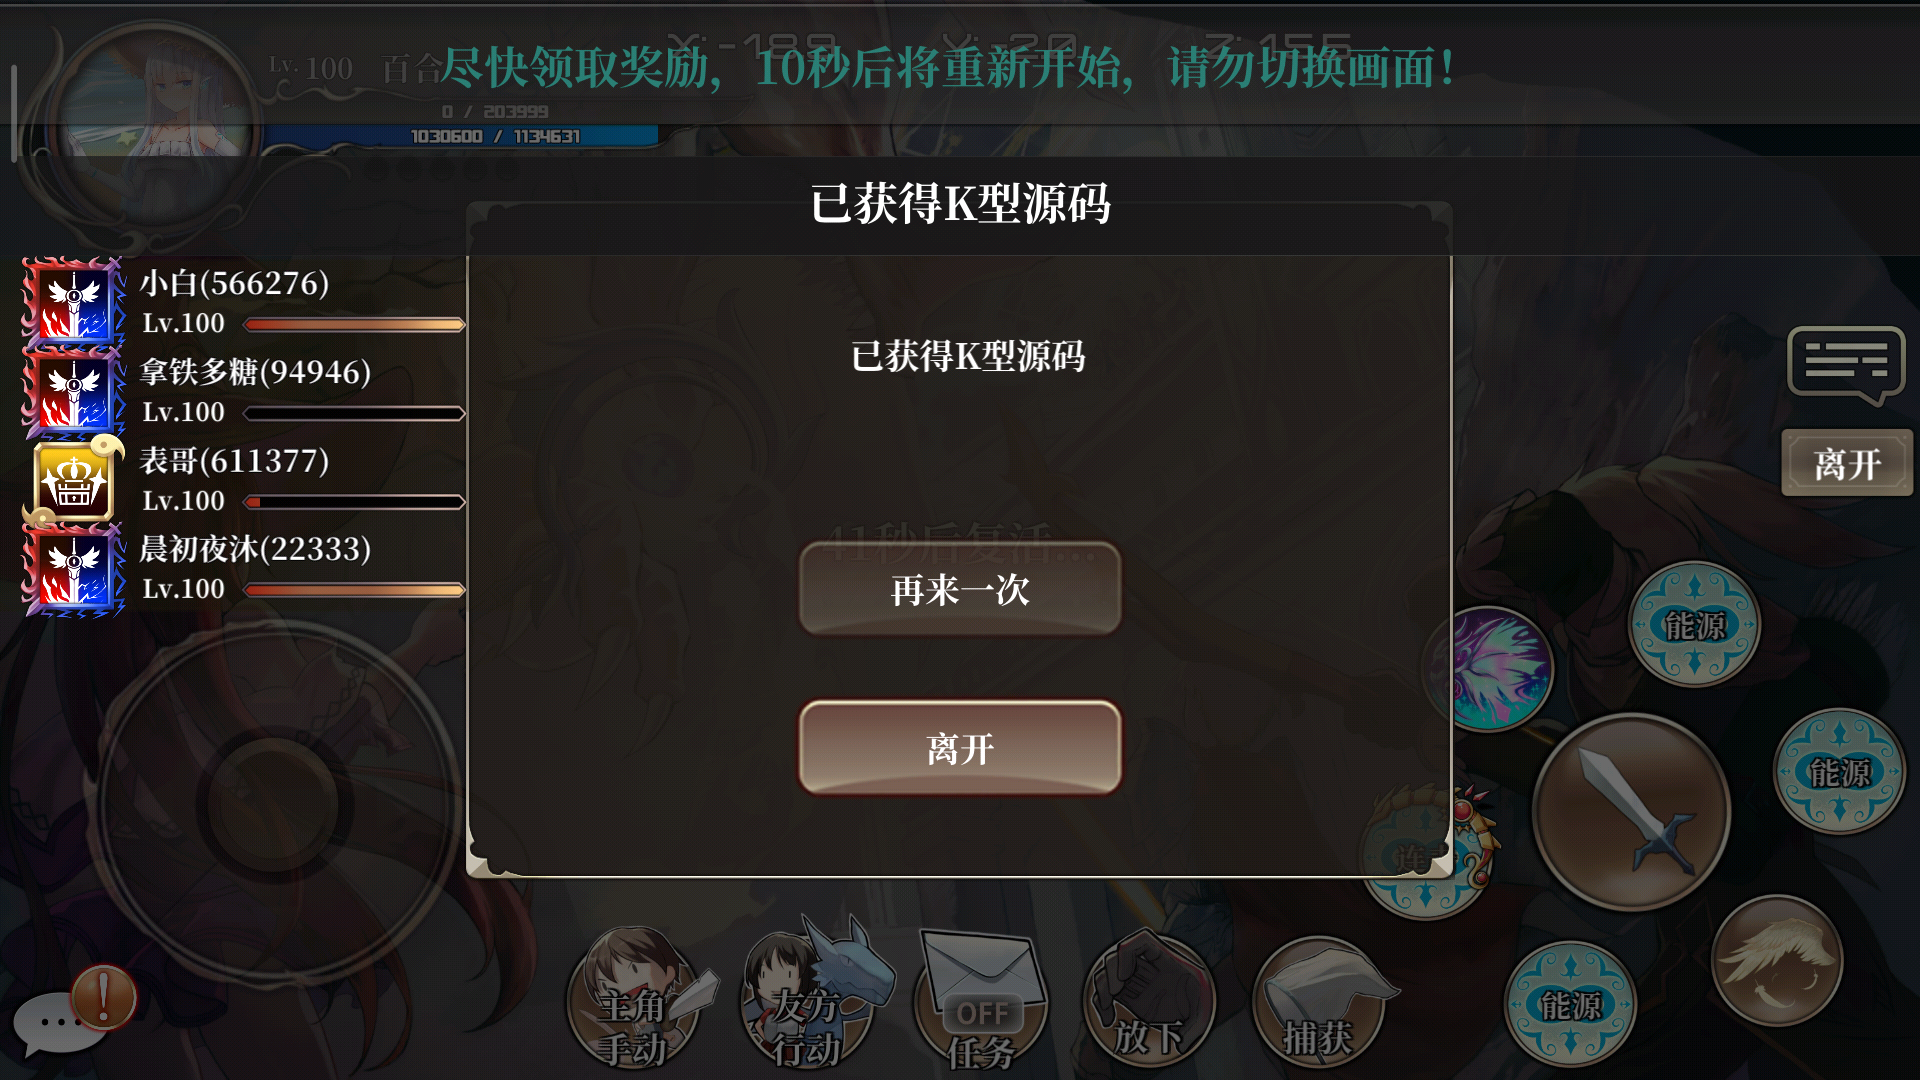Select party member 小白(566276)
This screenshot has width=1920, height=1080.
coord(234,283)
